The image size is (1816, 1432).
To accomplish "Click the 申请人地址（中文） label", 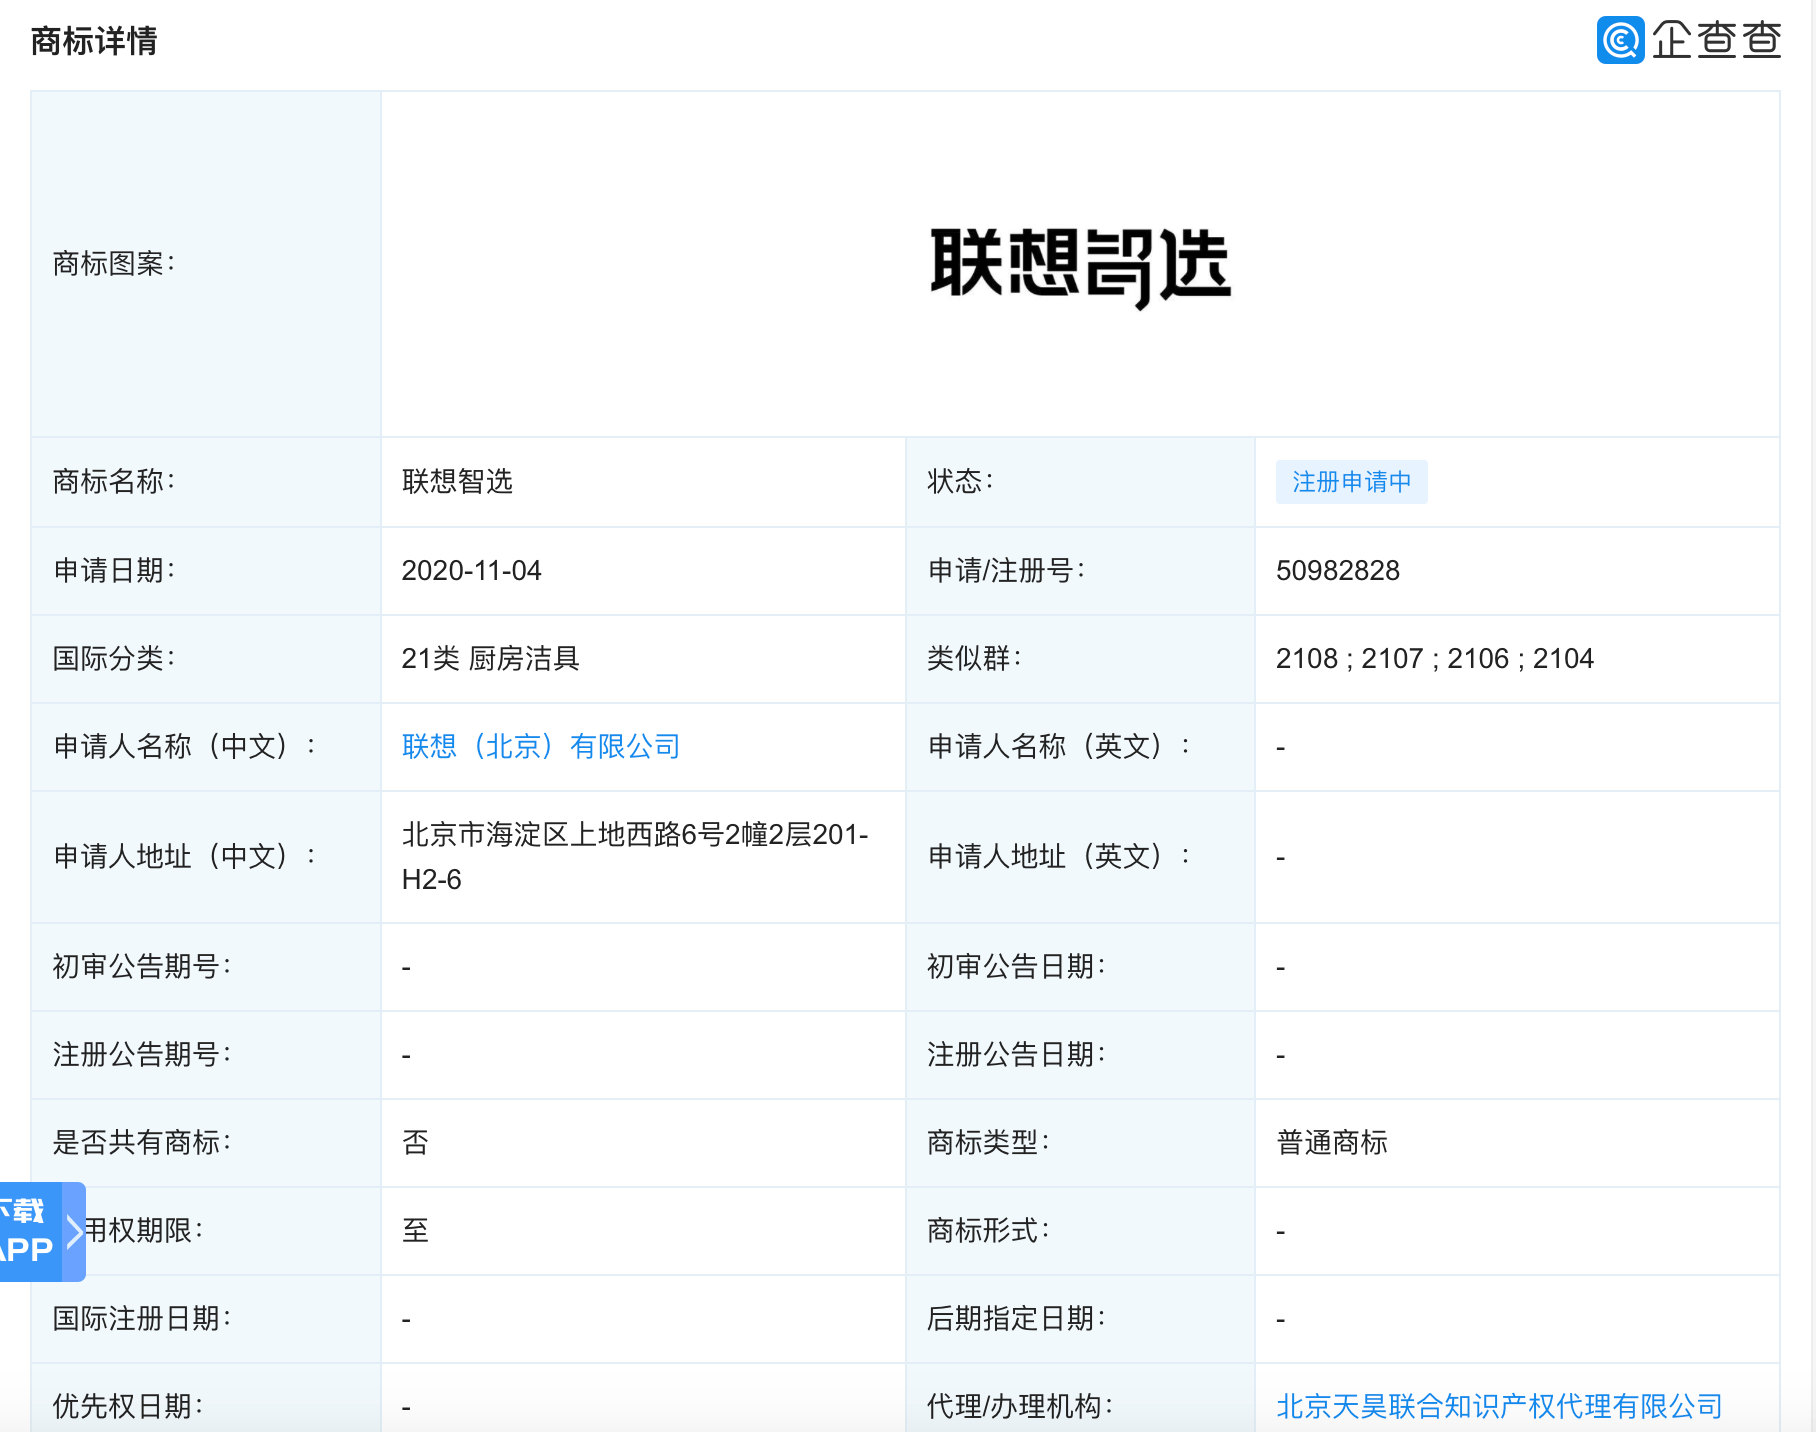I will click(184, 856).
